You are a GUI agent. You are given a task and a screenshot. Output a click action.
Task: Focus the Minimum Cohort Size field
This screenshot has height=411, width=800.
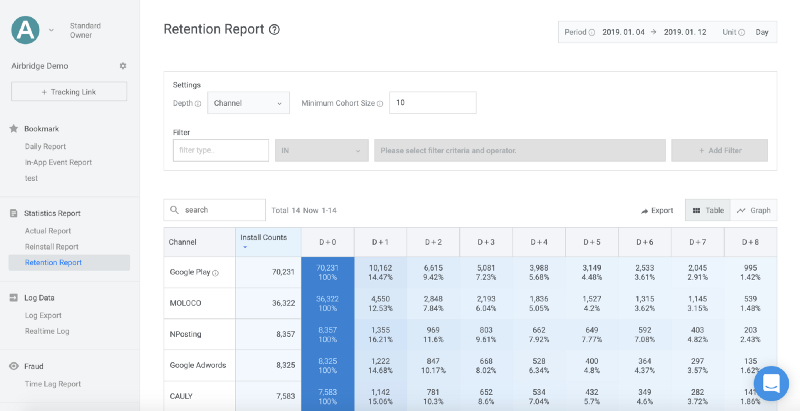pyautogui.click(x=433, y=102)
